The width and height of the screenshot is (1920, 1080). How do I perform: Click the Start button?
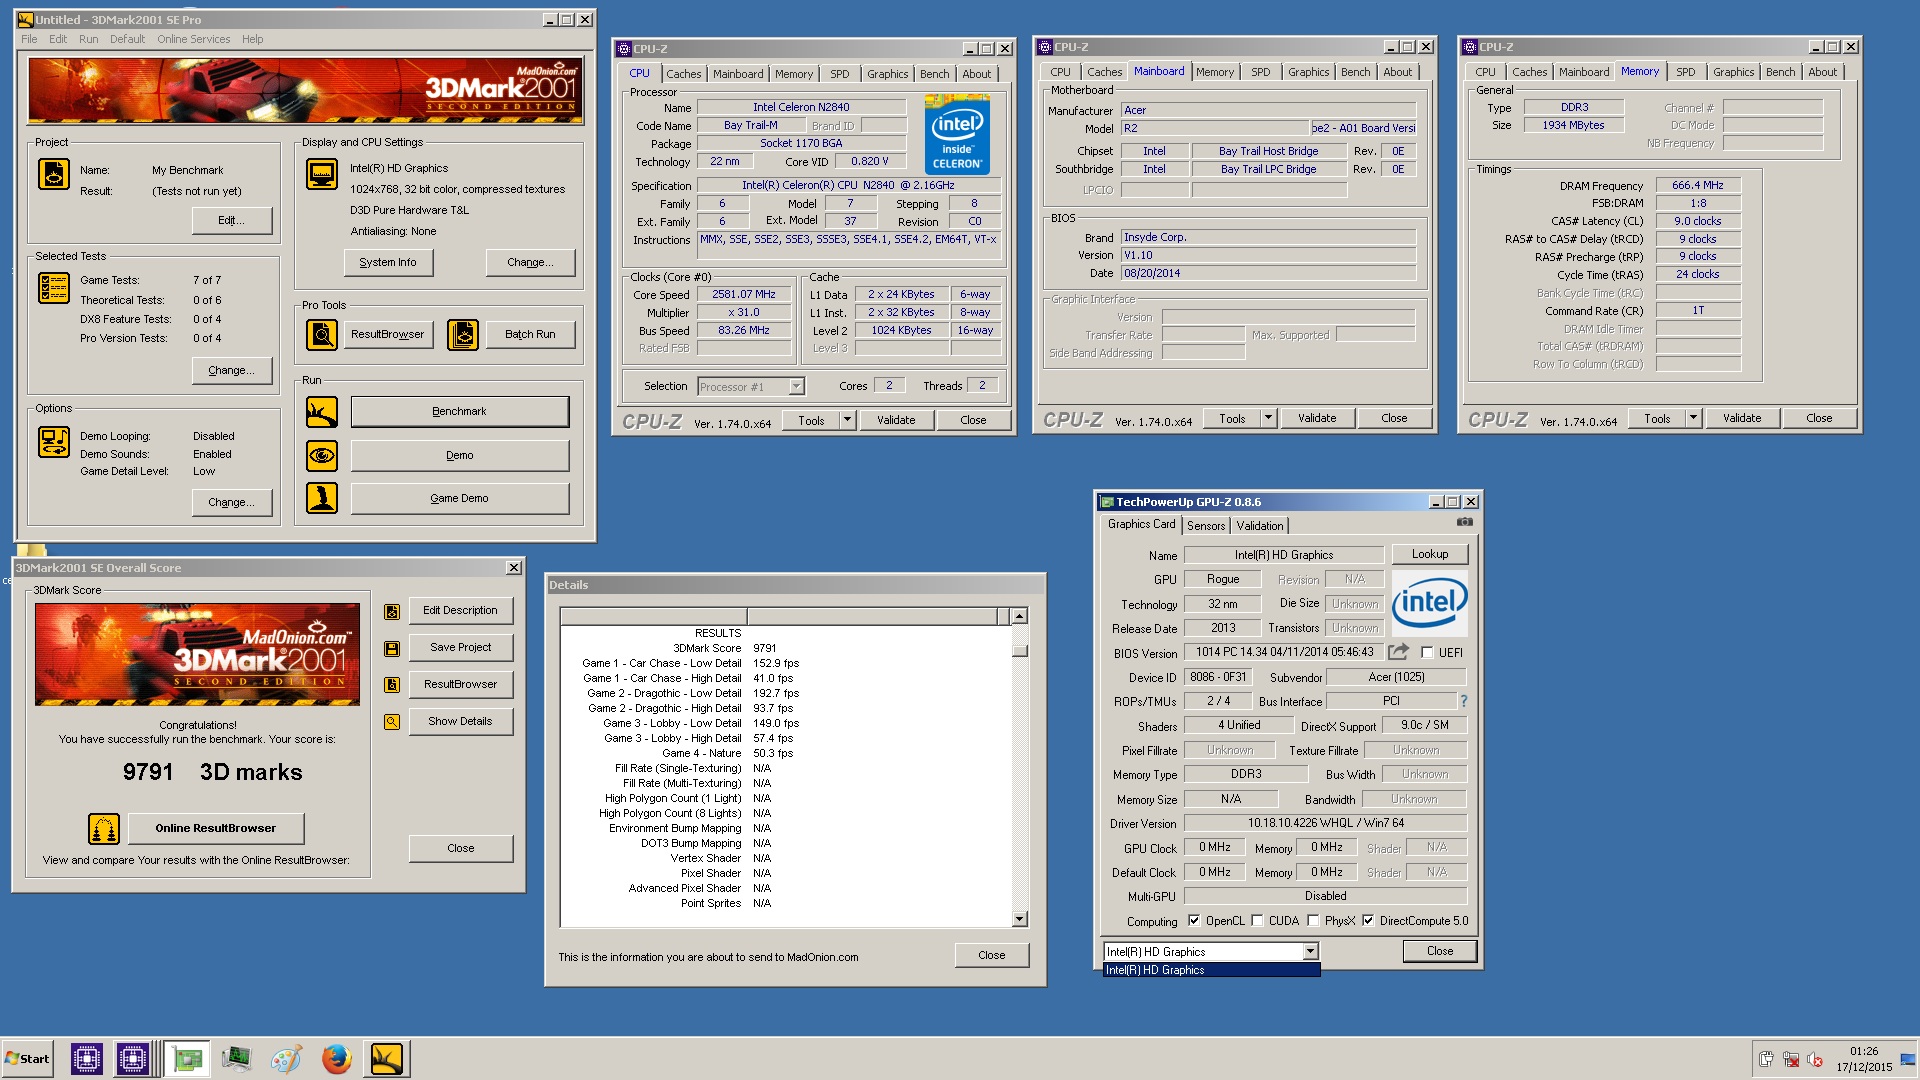[x=27, y=1059]
